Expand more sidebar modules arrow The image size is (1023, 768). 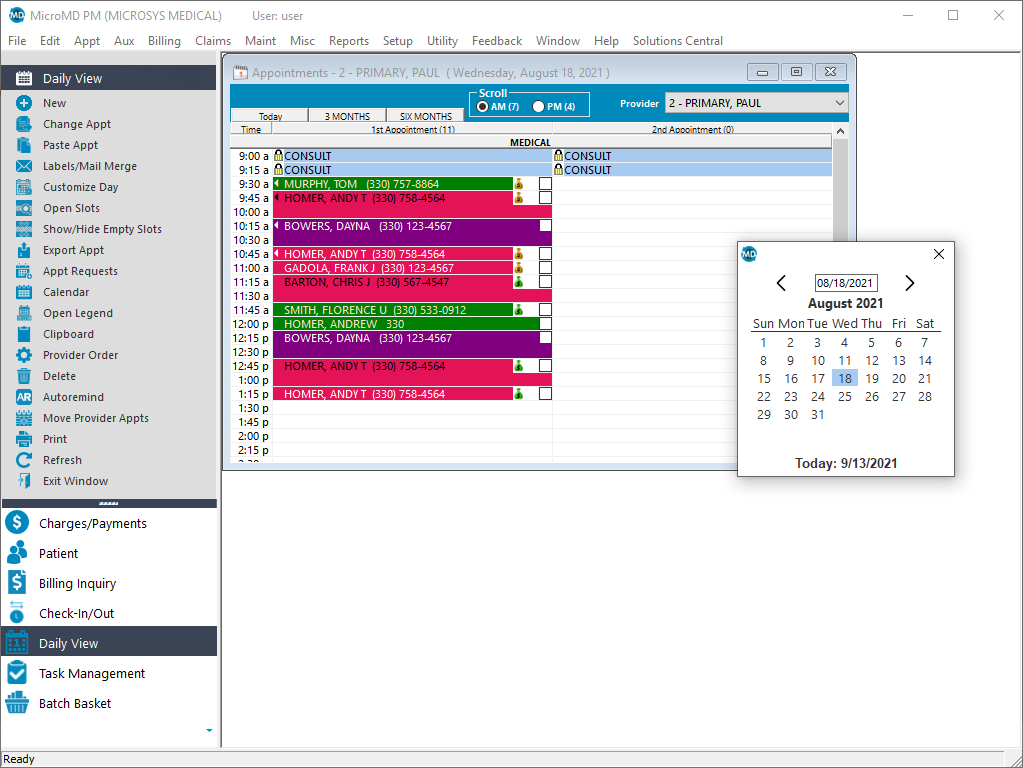click(209, 730)
